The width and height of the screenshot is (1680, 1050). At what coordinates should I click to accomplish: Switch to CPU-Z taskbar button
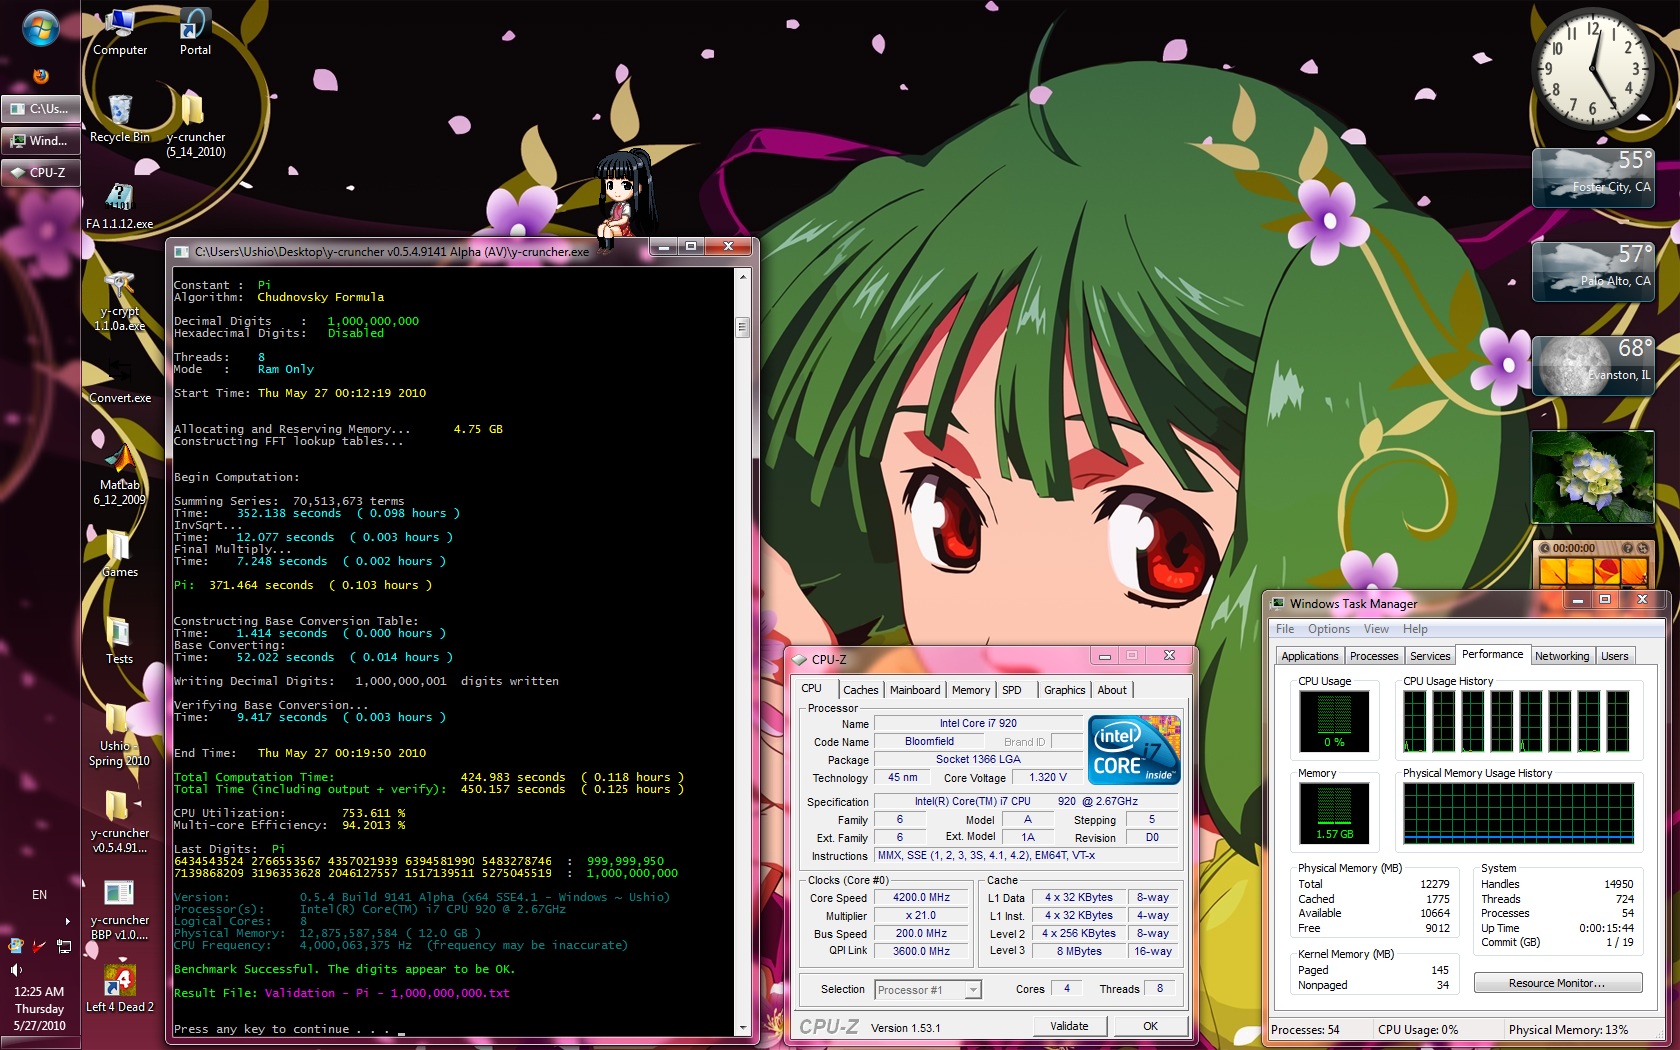(x=40, y=172)
